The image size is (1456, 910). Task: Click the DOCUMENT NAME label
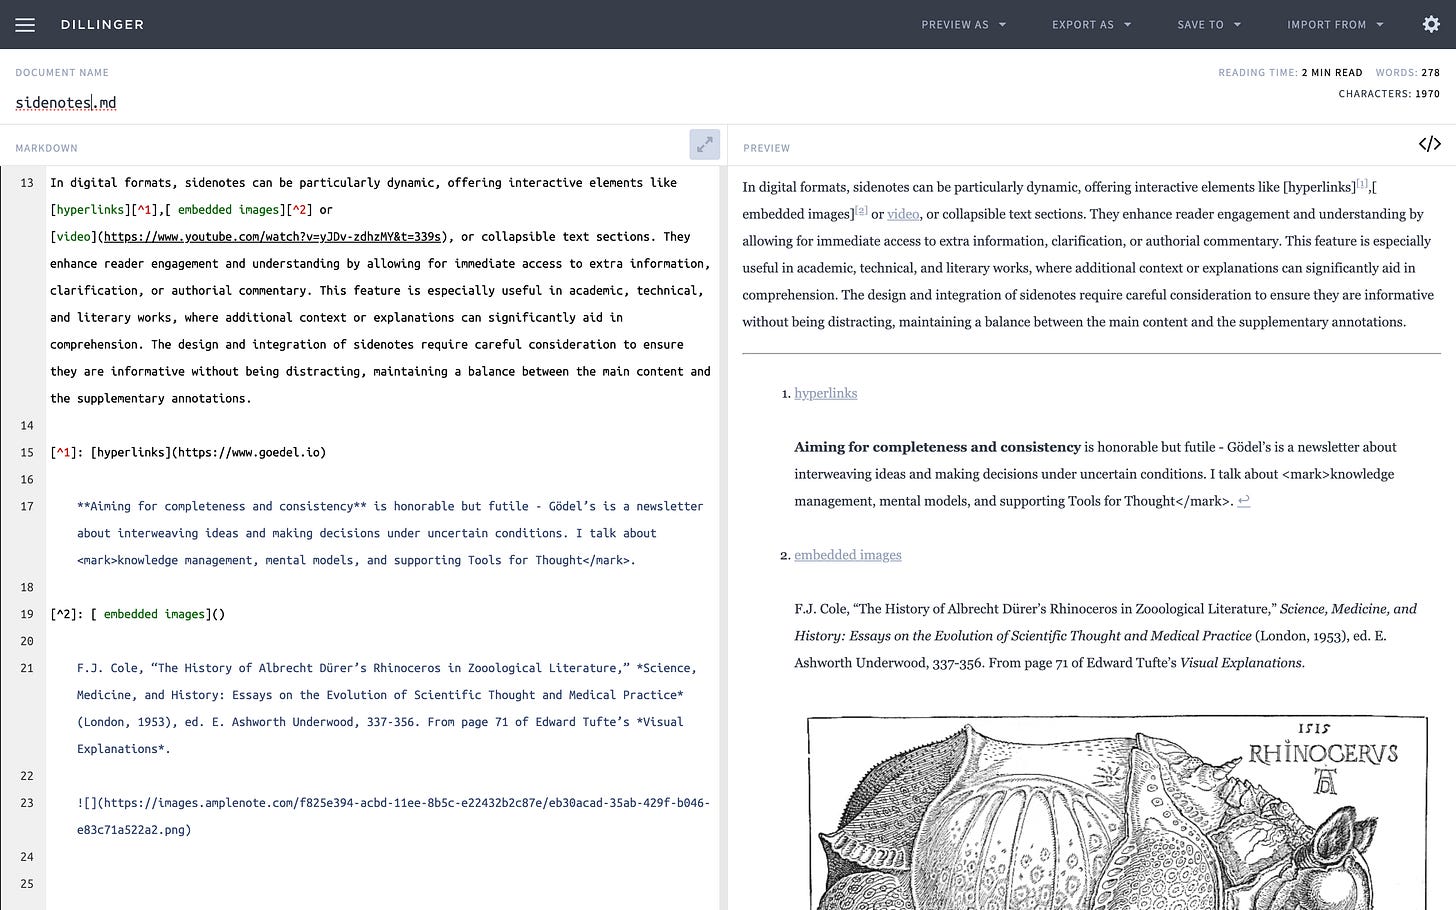coord(62,72)
